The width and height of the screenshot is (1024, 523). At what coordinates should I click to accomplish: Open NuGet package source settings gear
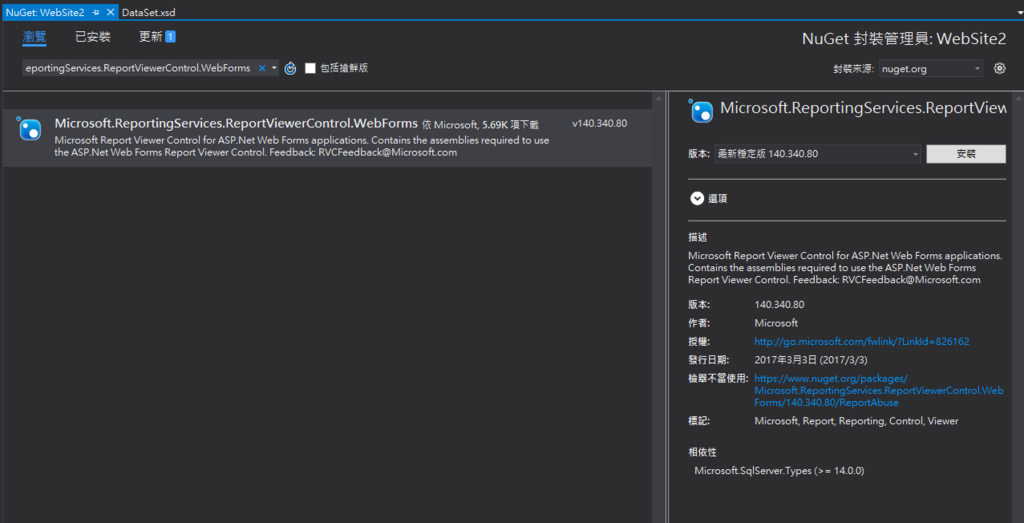[x=999, y=68]
